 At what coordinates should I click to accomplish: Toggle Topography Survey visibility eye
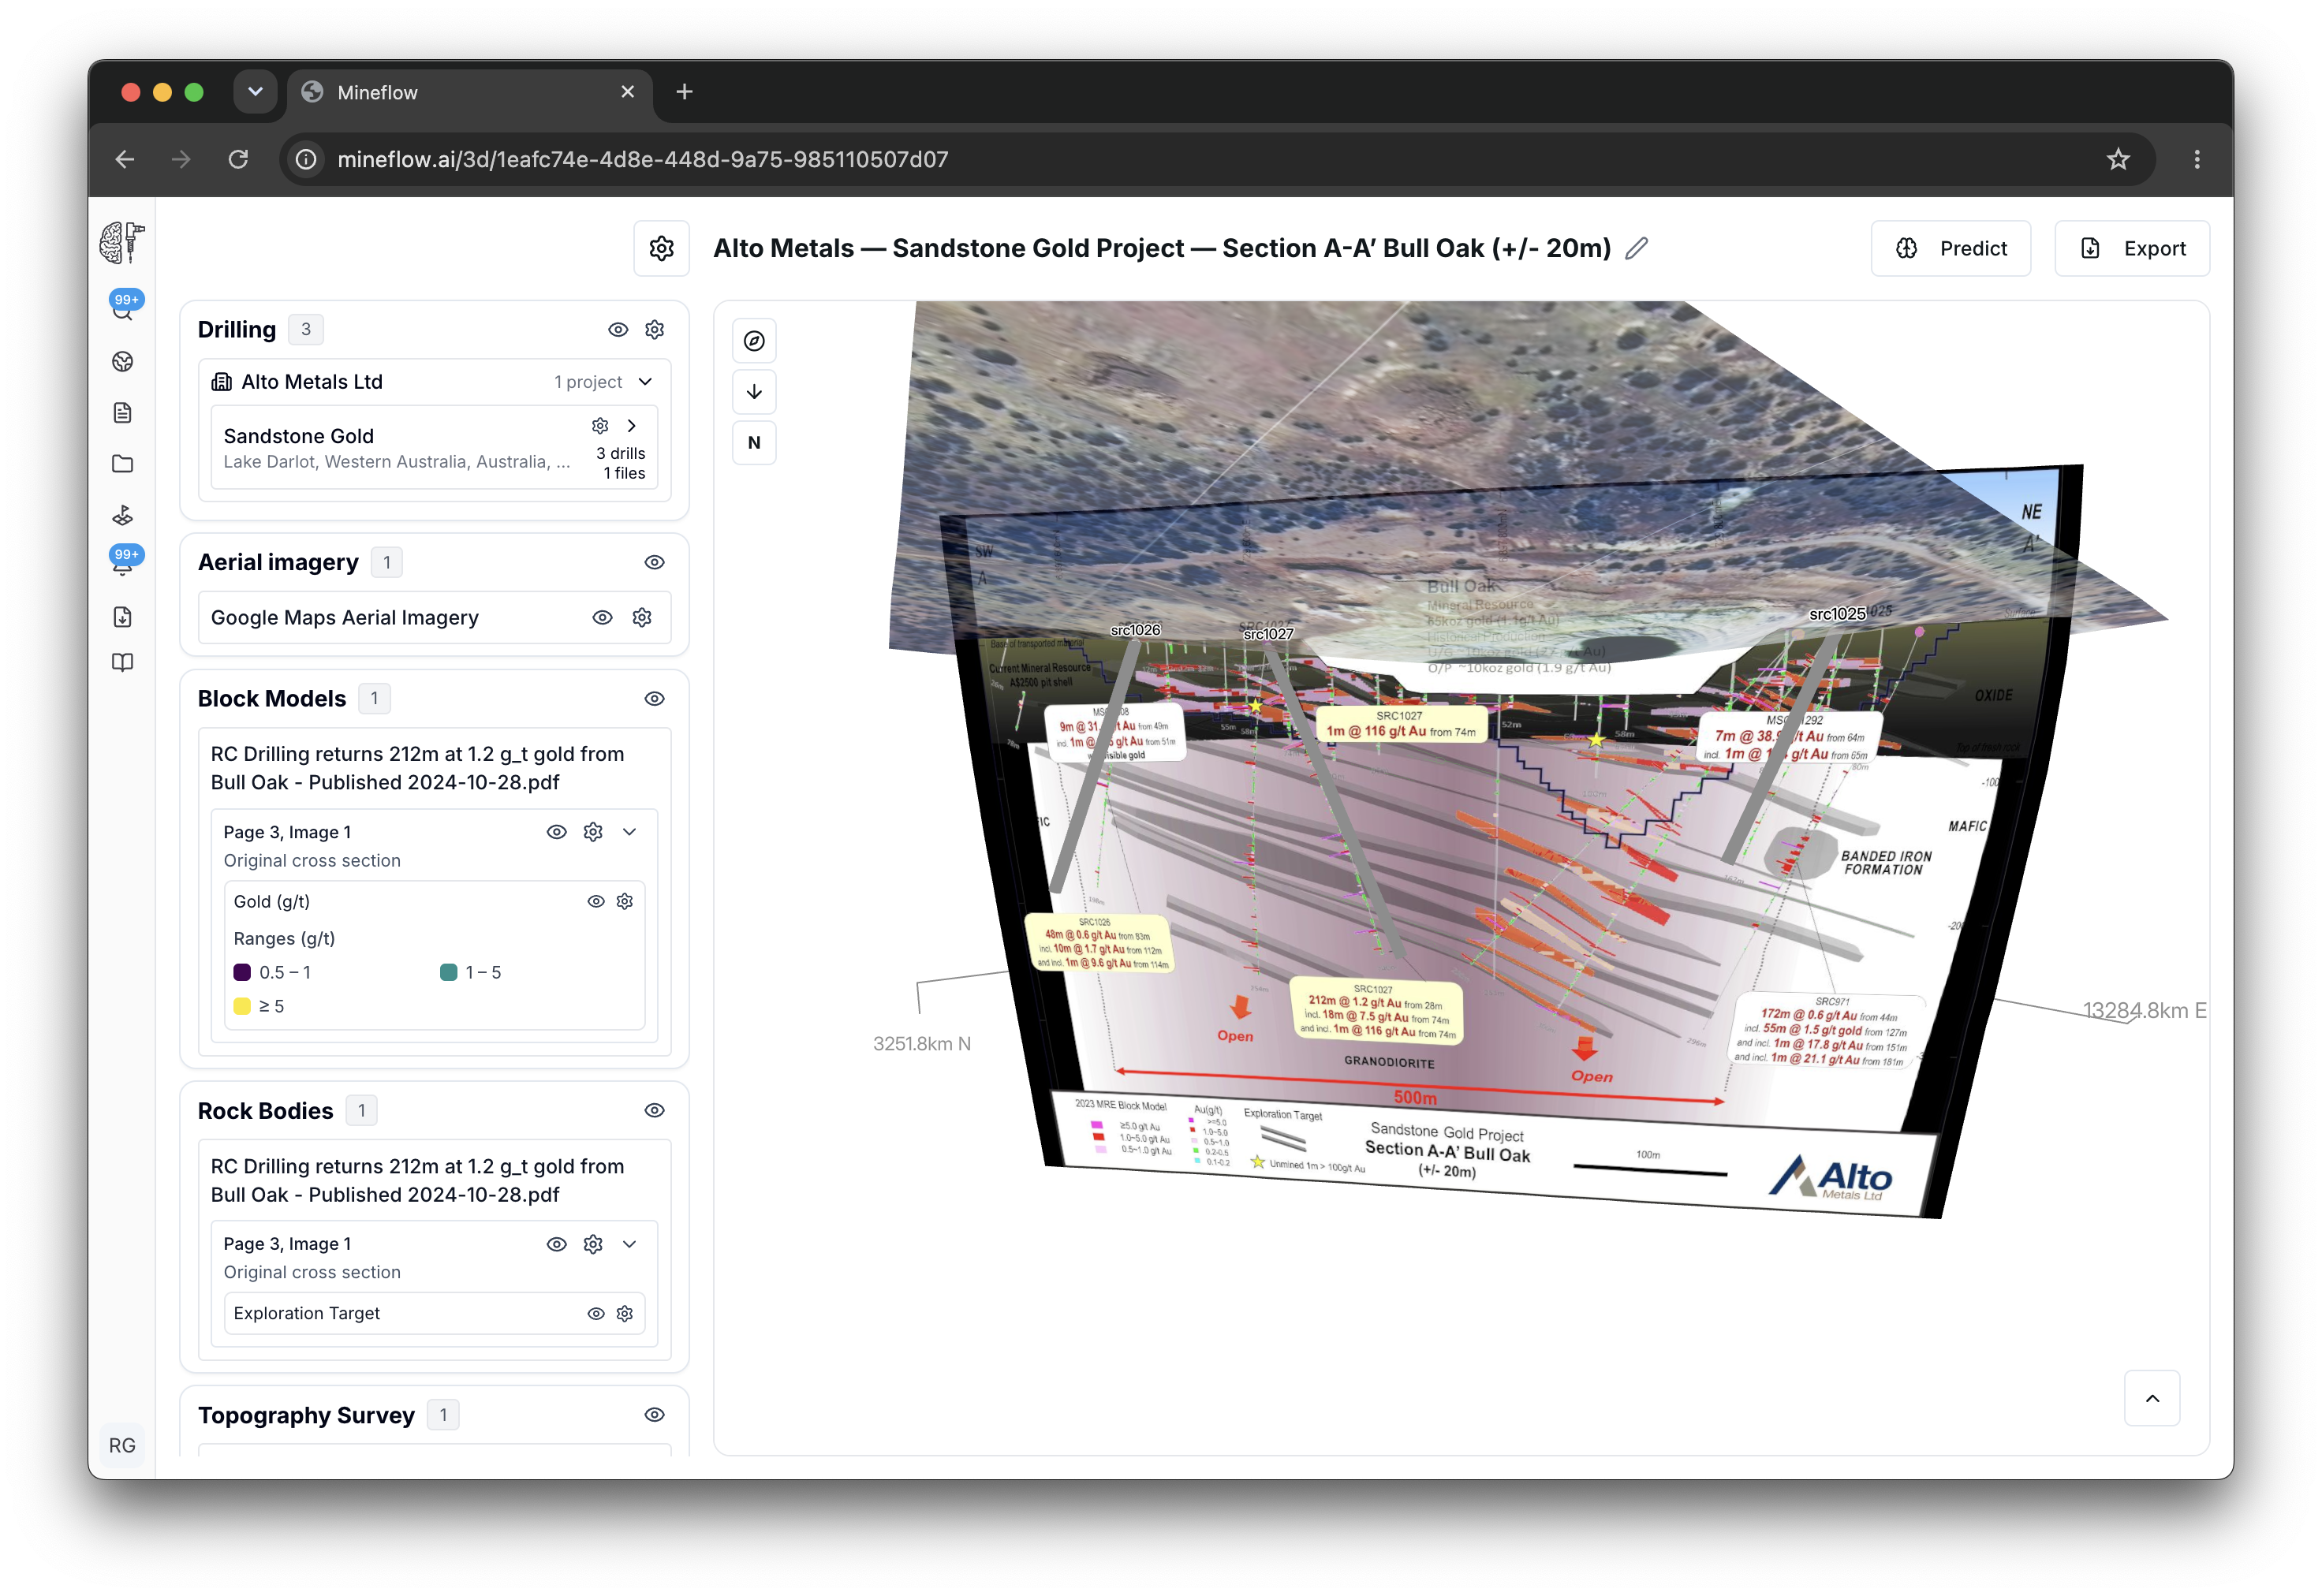(x=655, y=1415)
